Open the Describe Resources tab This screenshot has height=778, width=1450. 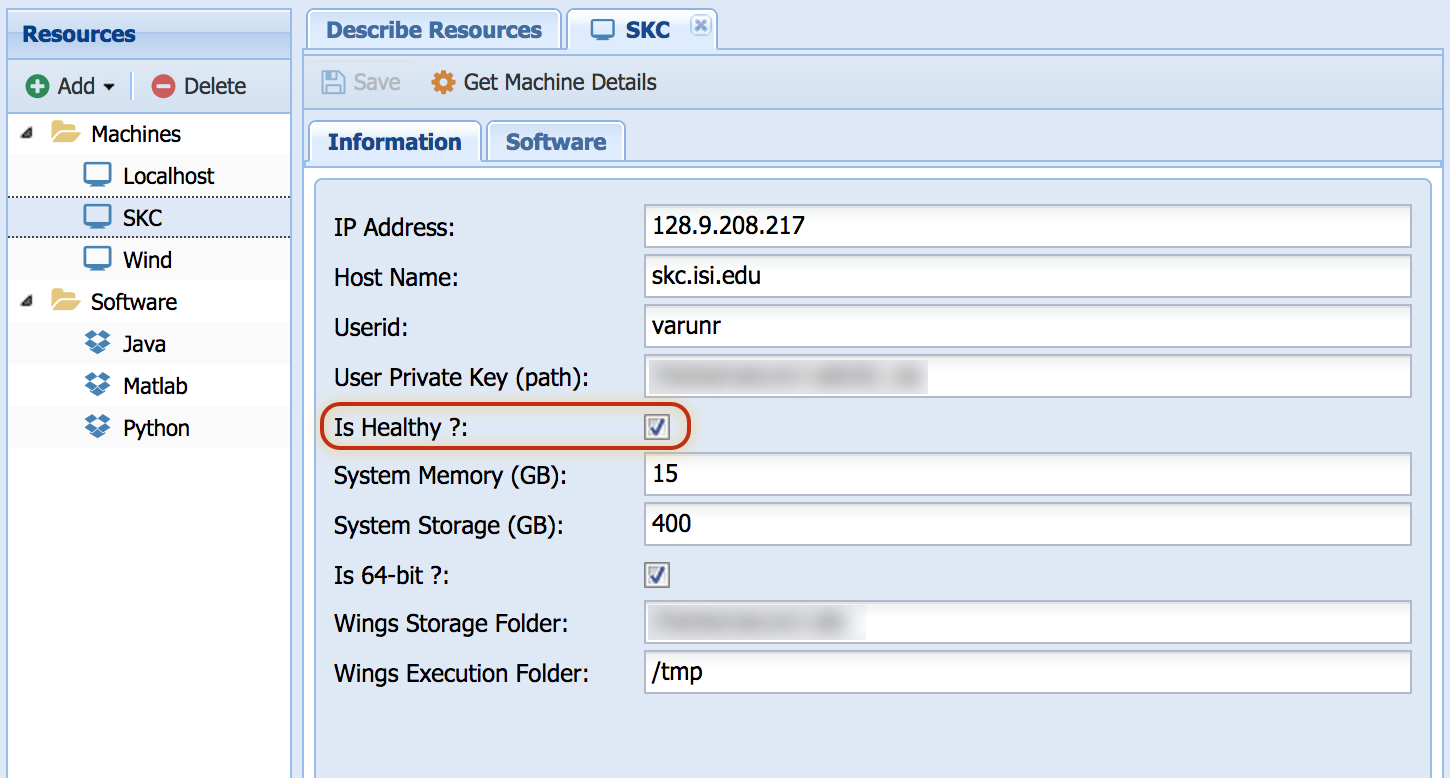[434, 30]
